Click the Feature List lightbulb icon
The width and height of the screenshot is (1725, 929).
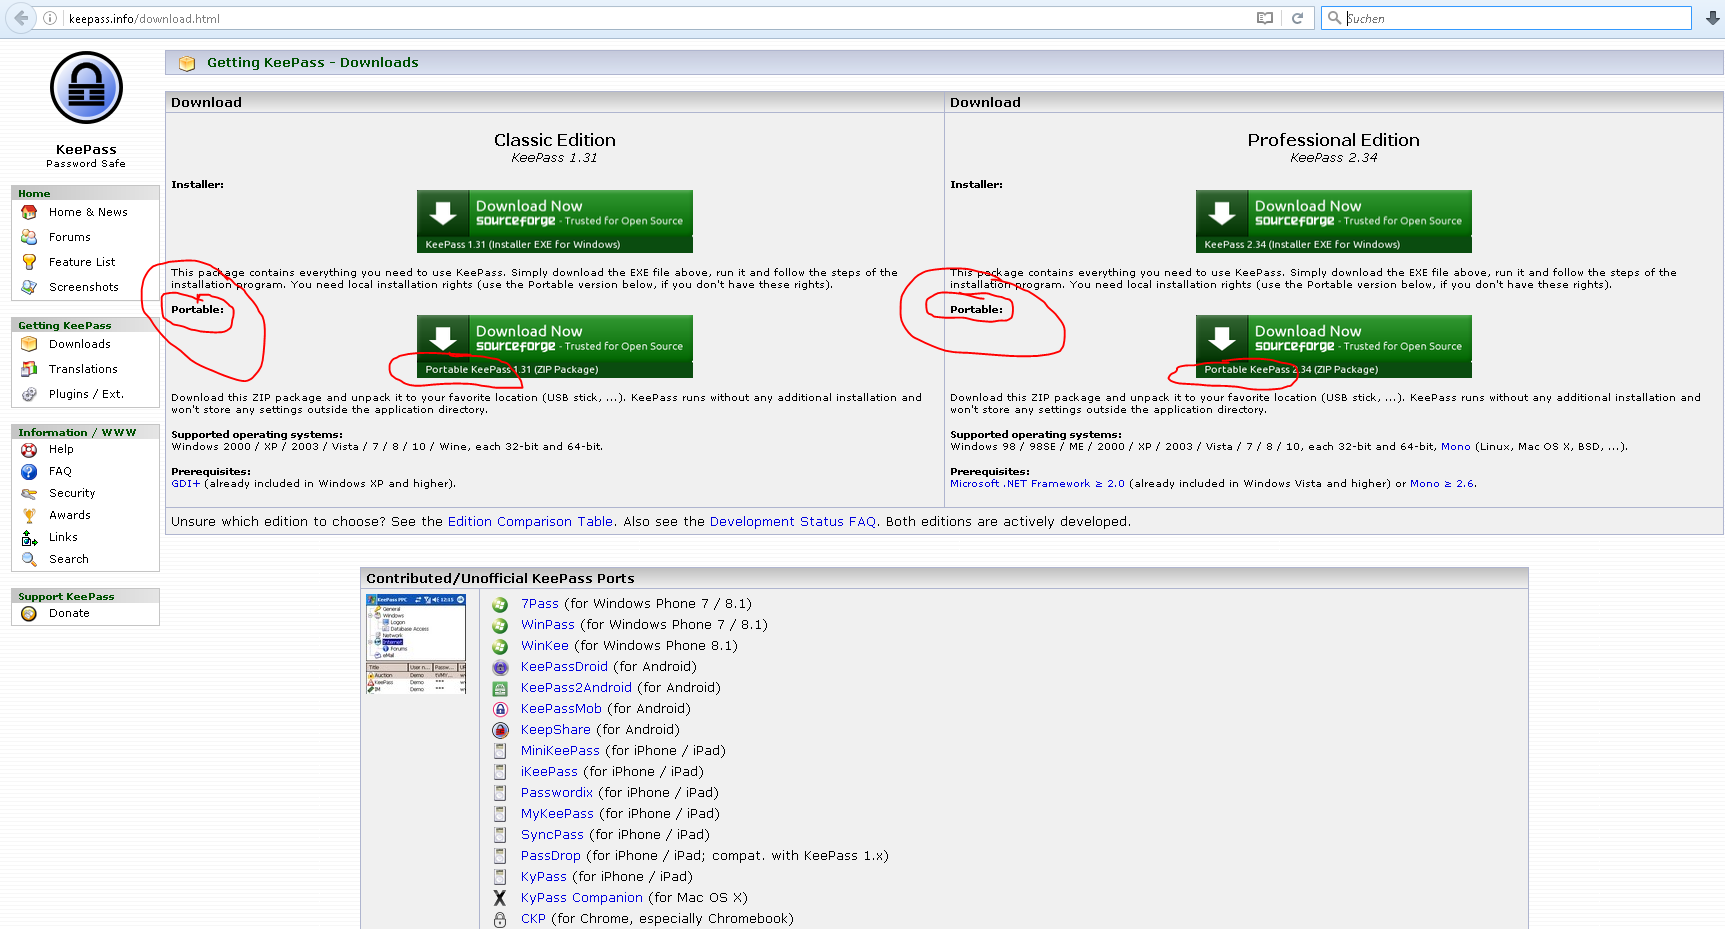click(29, 262)
